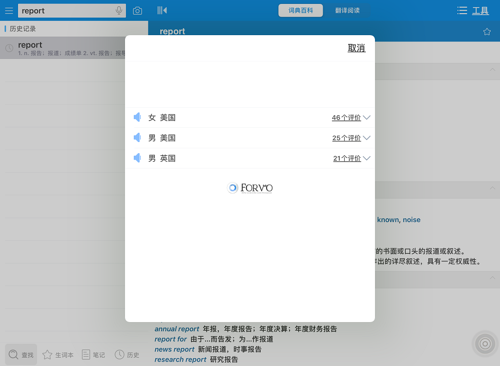Collapse the third section chevron at right

(x=492, y=278)
